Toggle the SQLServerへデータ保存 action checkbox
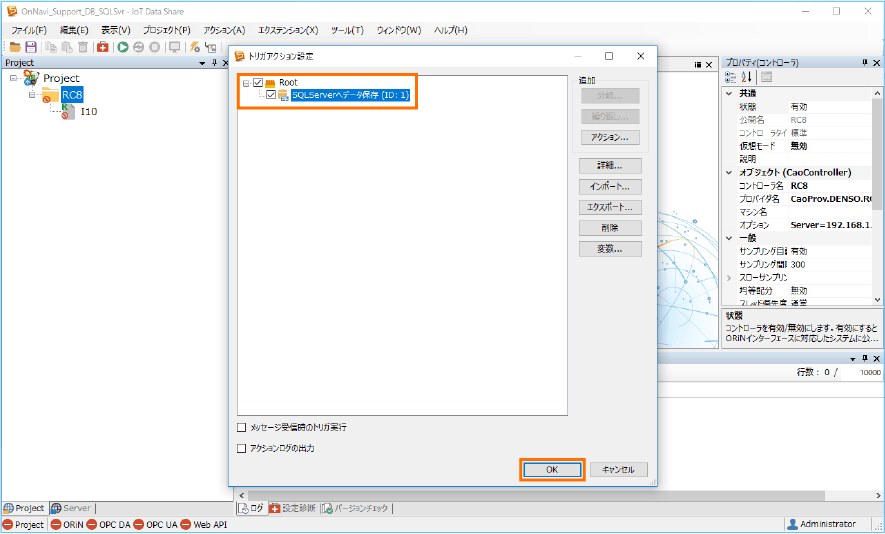 click(x=271, y=95)
